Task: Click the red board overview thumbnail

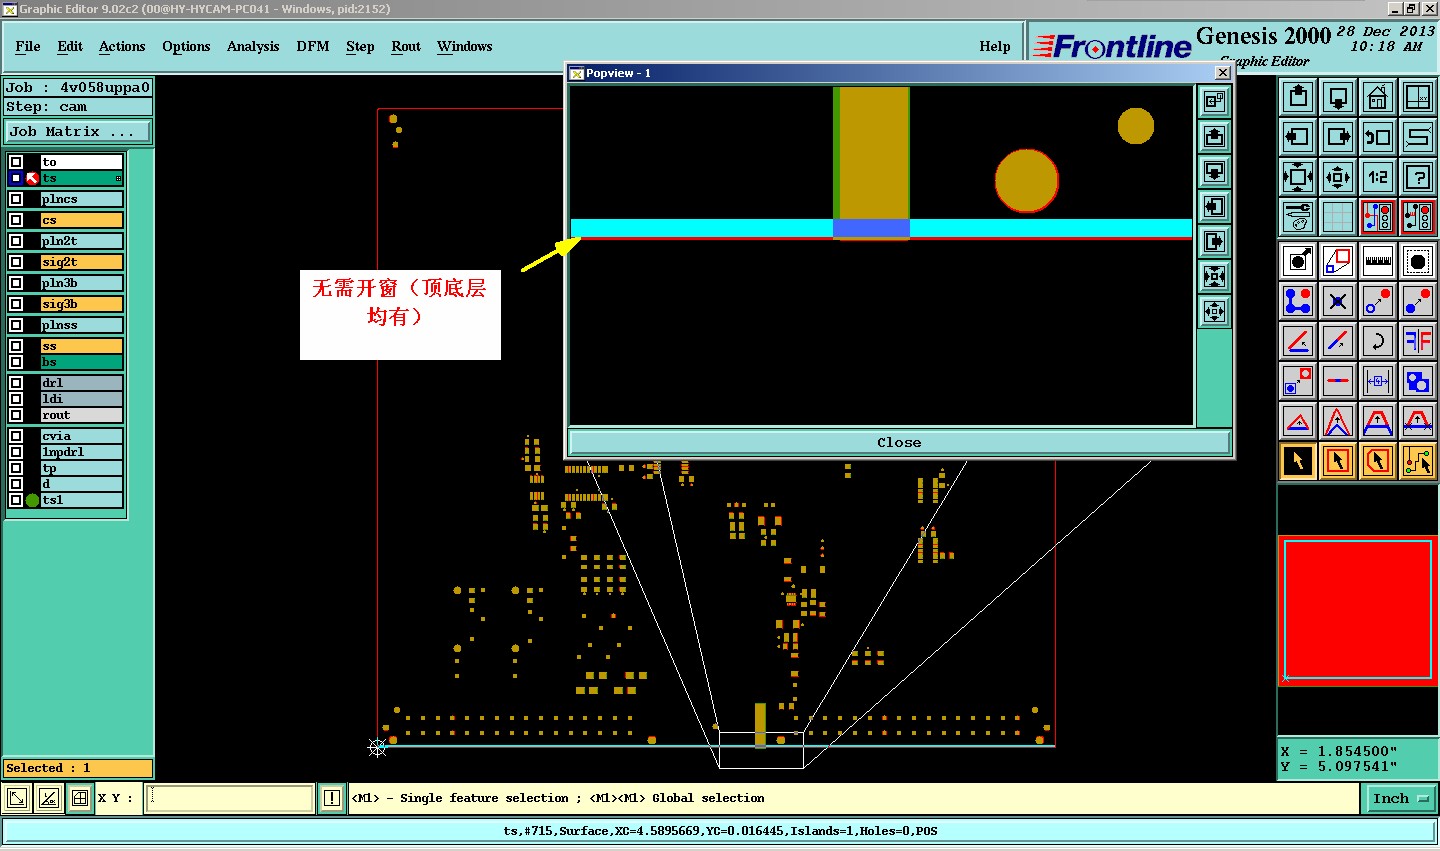Action: pyautogui.click(x=1358, y=611)
